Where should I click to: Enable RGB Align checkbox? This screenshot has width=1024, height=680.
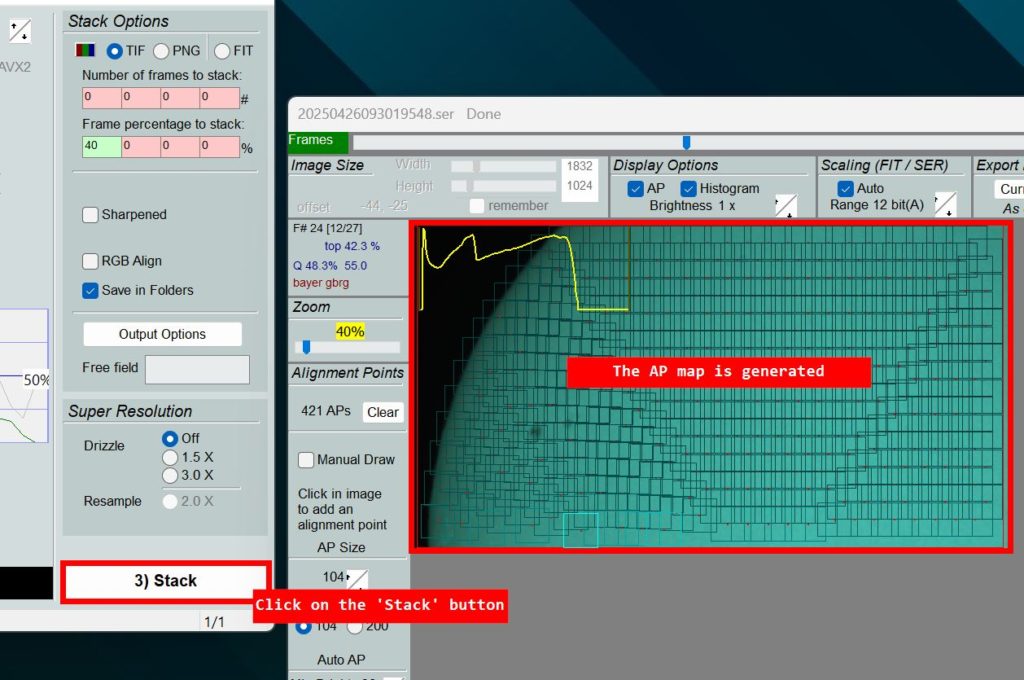[x=90, y=261]
